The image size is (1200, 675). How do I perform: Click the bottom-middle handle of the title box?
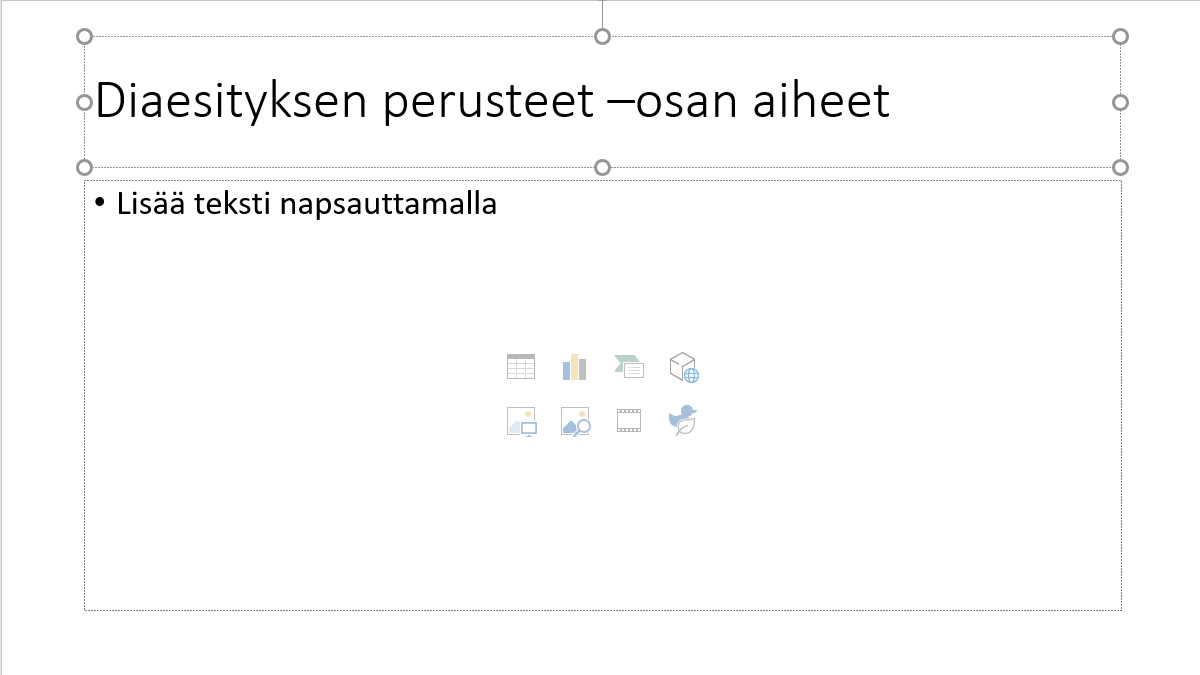tap(602, 167)
